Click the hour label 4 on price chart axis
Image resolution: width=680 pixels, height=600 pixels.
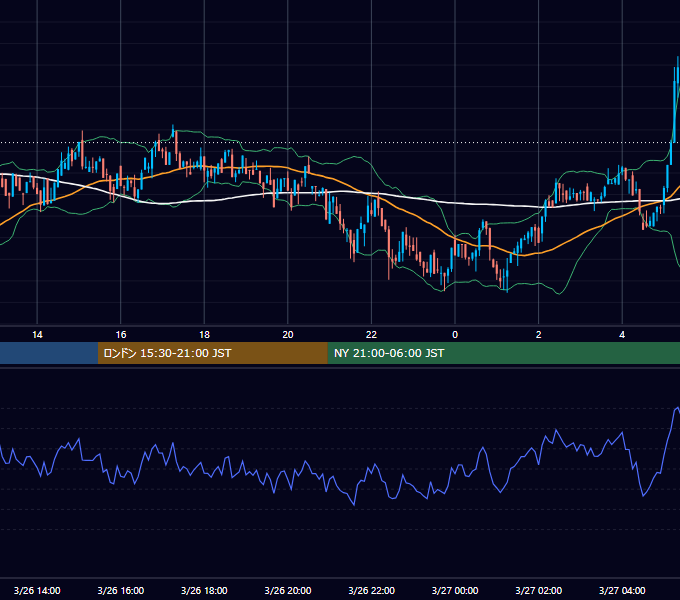622,335
